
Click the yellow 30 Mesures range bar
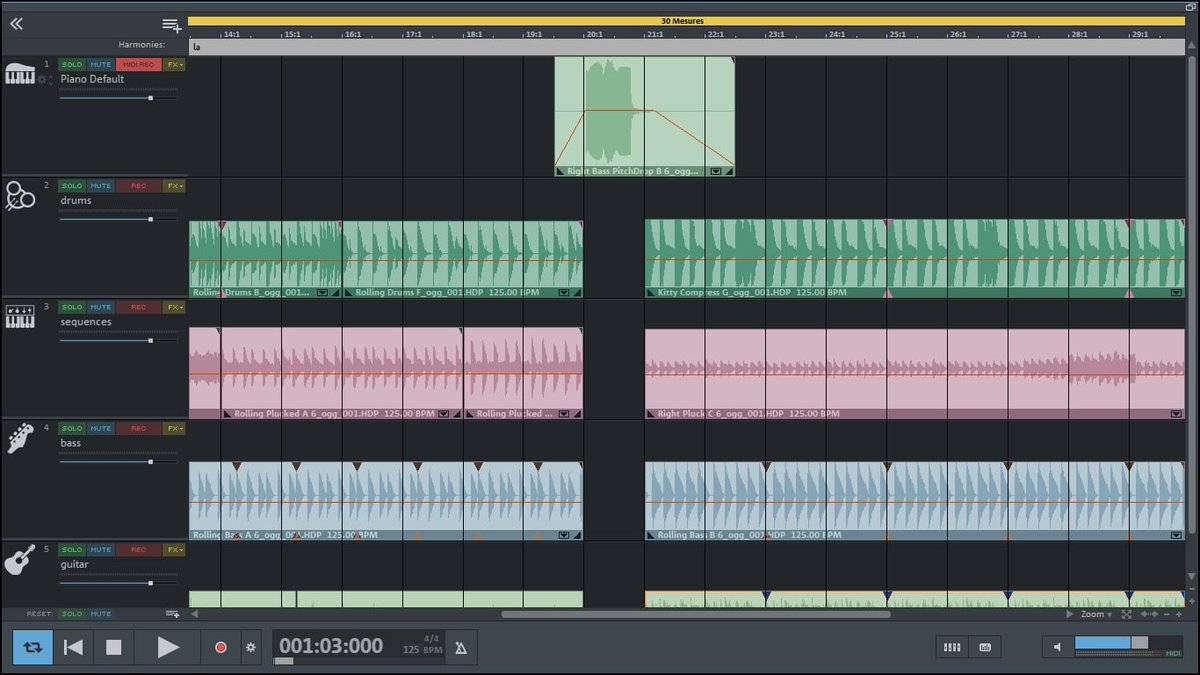(x=686, y=21)
